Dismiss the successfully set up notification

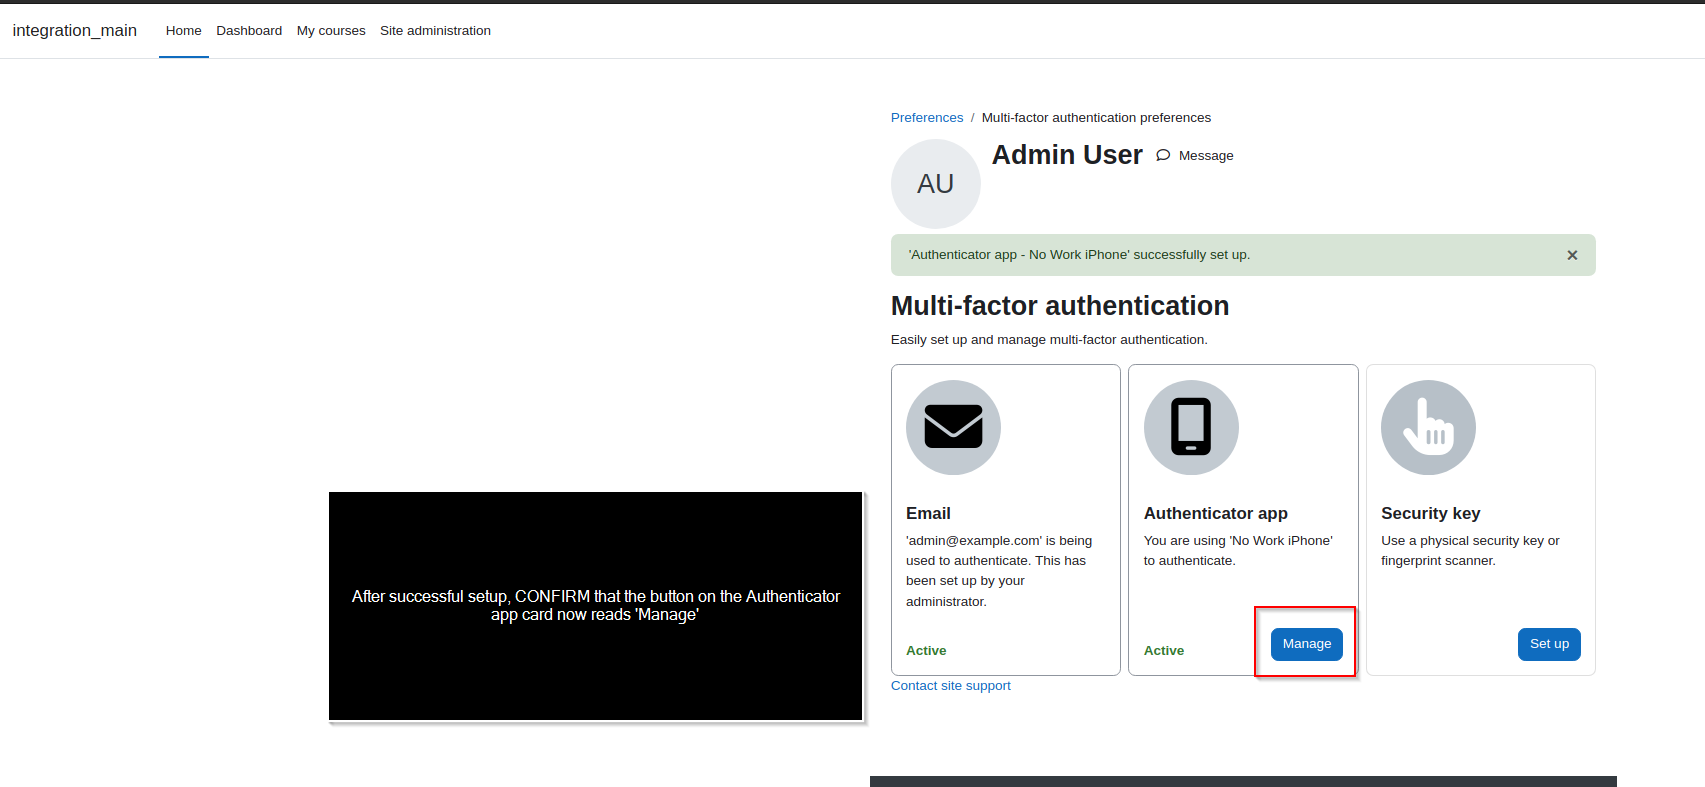pos(1572,255)
